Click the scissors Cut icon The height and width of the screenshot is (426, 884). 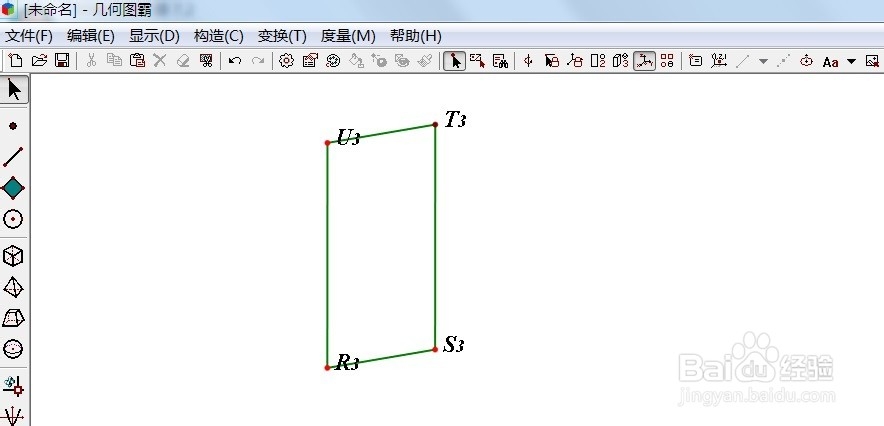pos(91,60)
